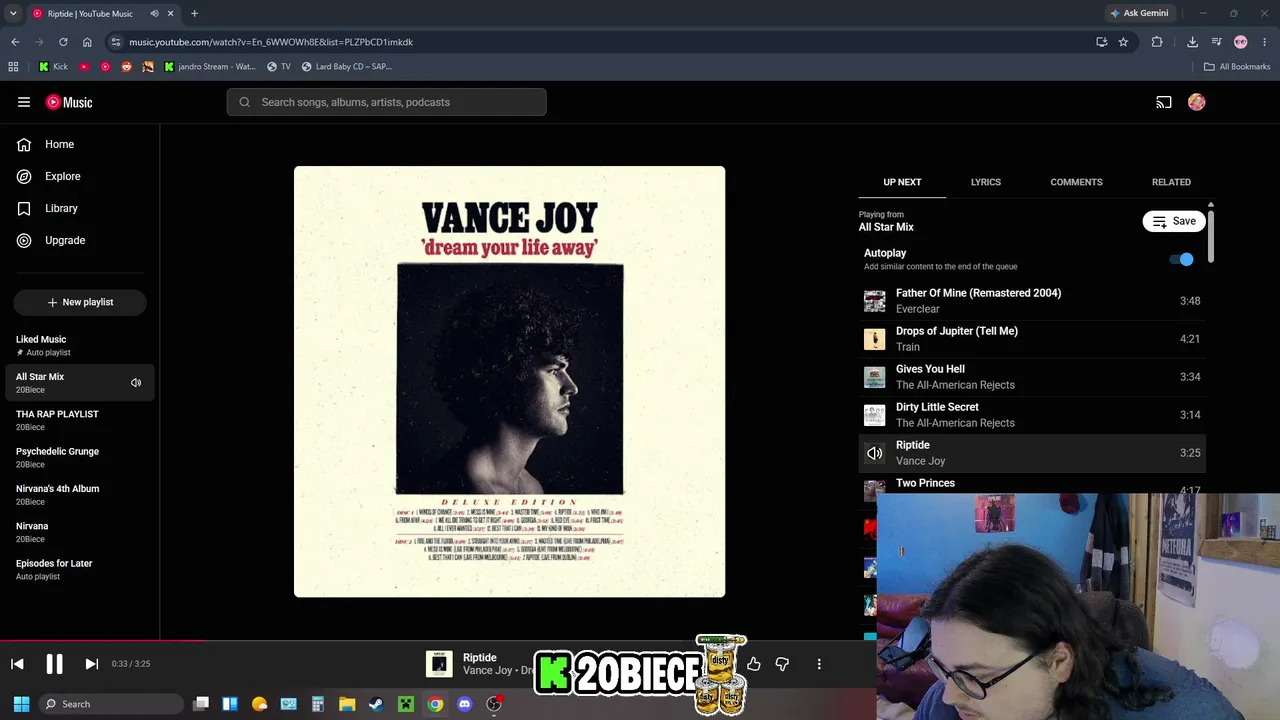1280x720 pixels.
Task: Open the All Bookmarks folder
Action: [x=1237, y=67]
